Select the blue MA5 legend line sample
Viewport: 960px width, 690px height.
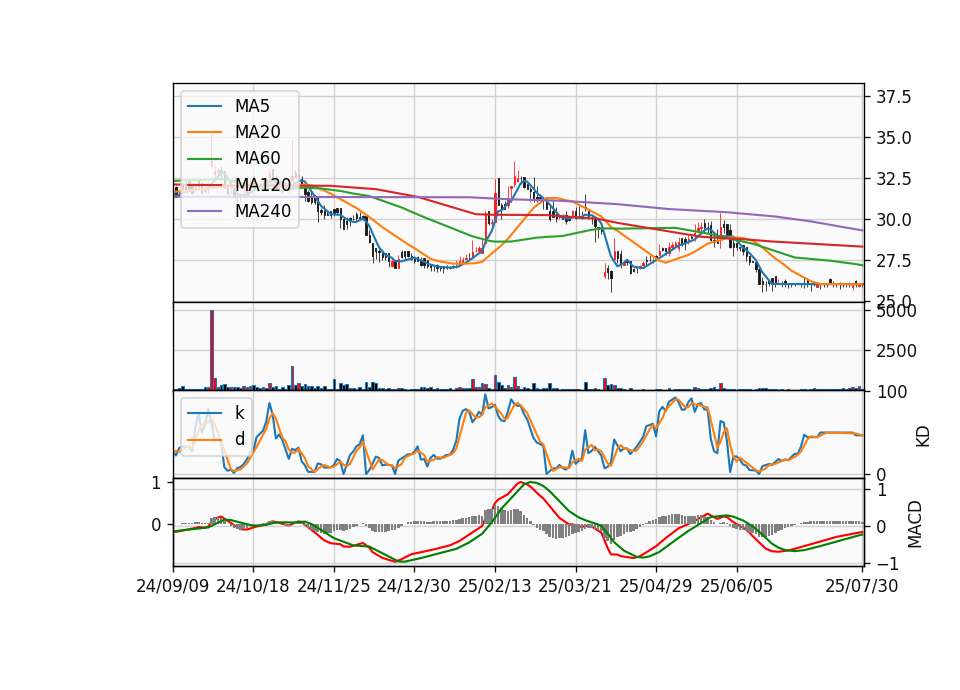coord(204,106)
